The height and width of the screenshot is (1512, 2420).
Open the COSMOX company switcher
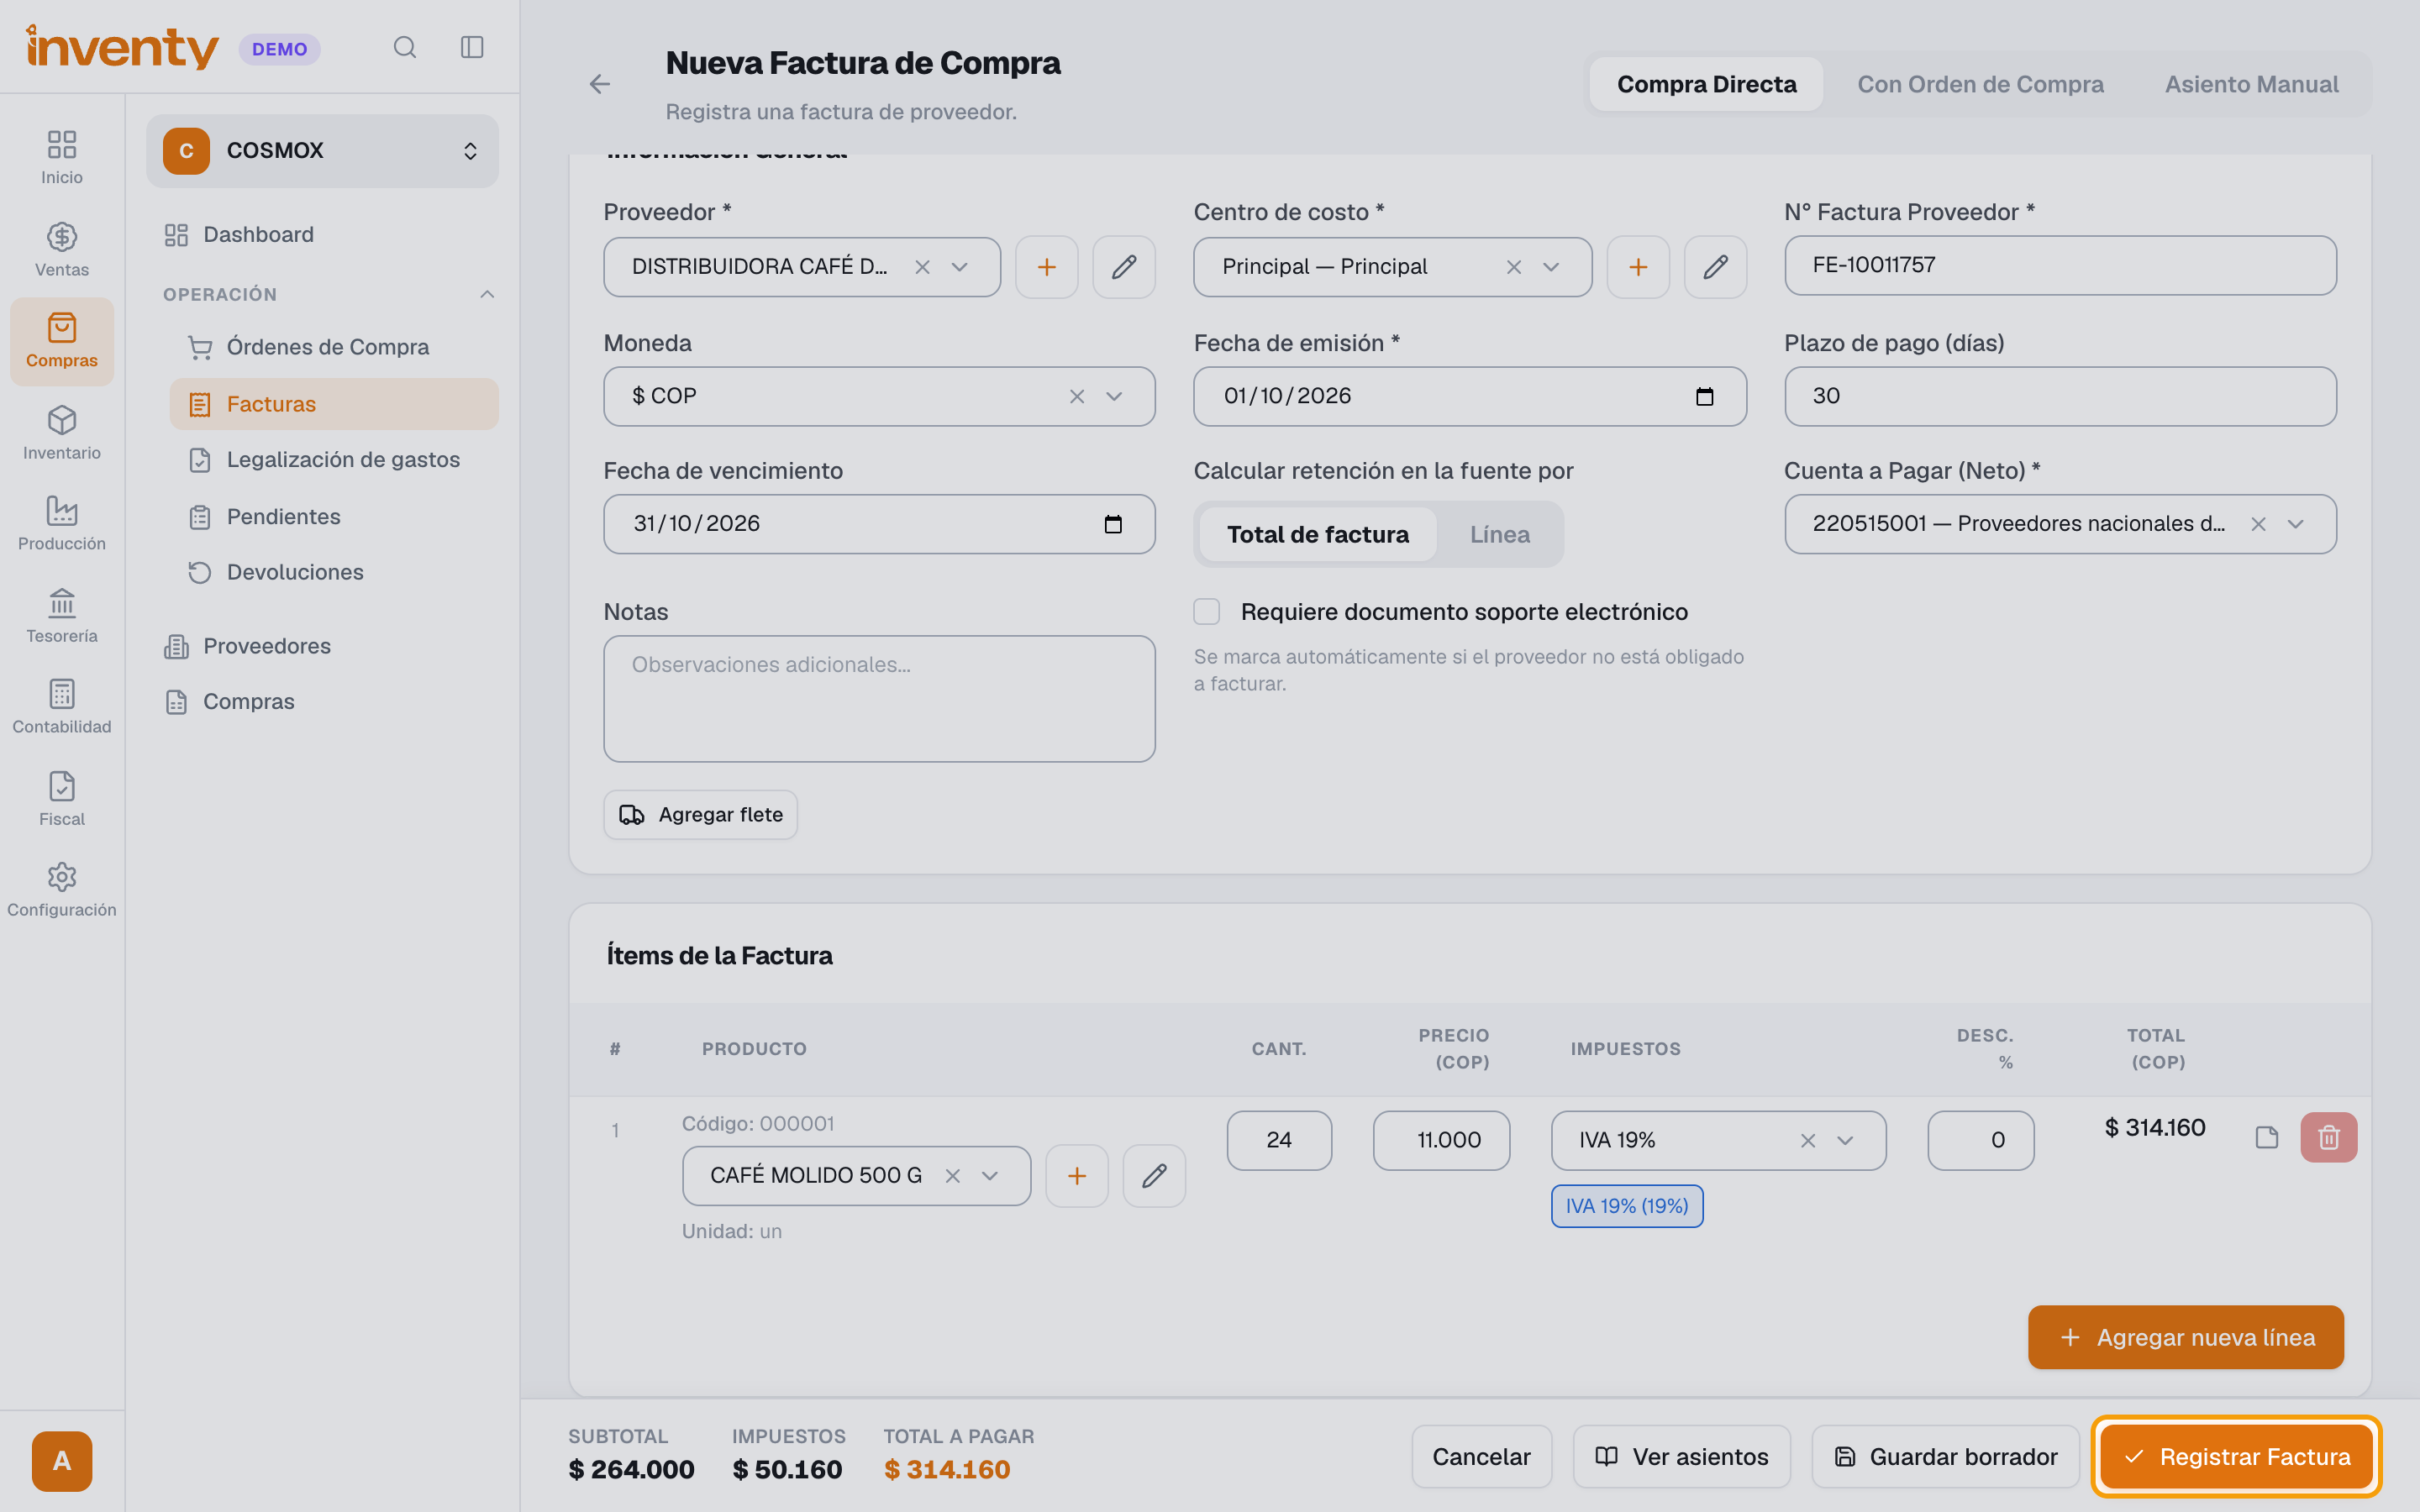tap(322, 151)
